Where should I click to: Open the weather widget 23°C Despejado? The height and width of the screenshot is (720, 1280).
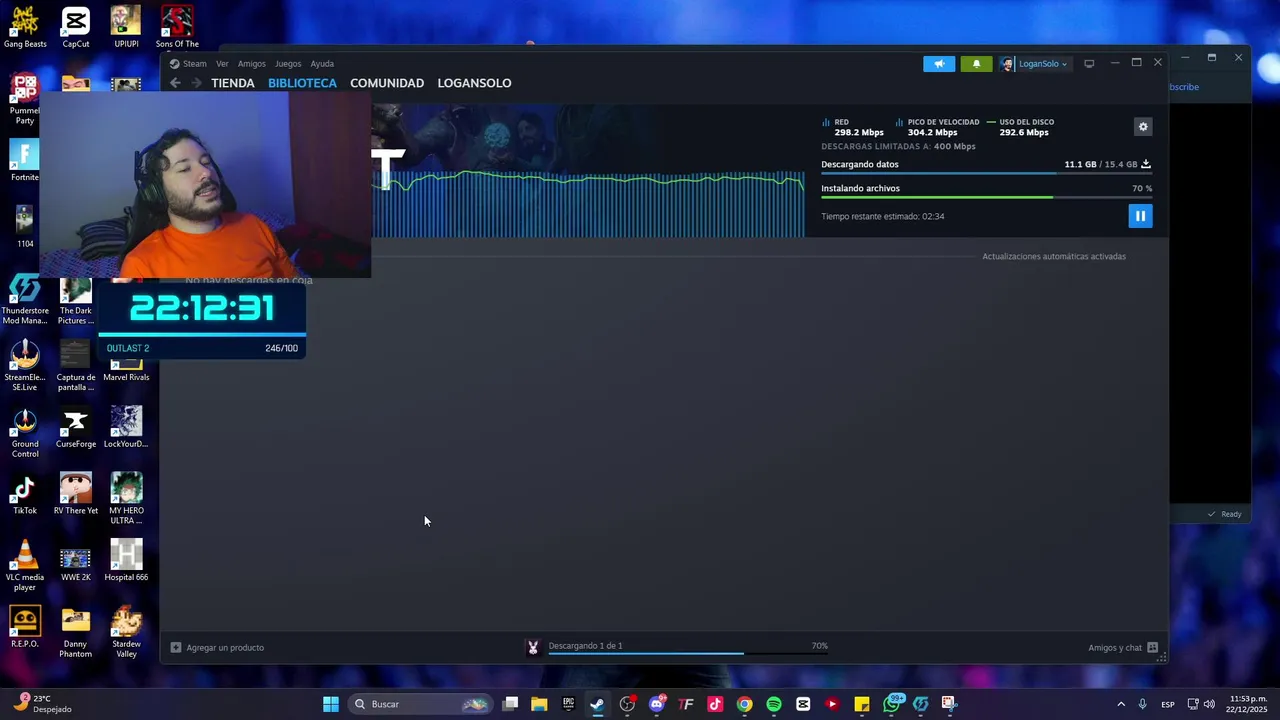(42, 704)
